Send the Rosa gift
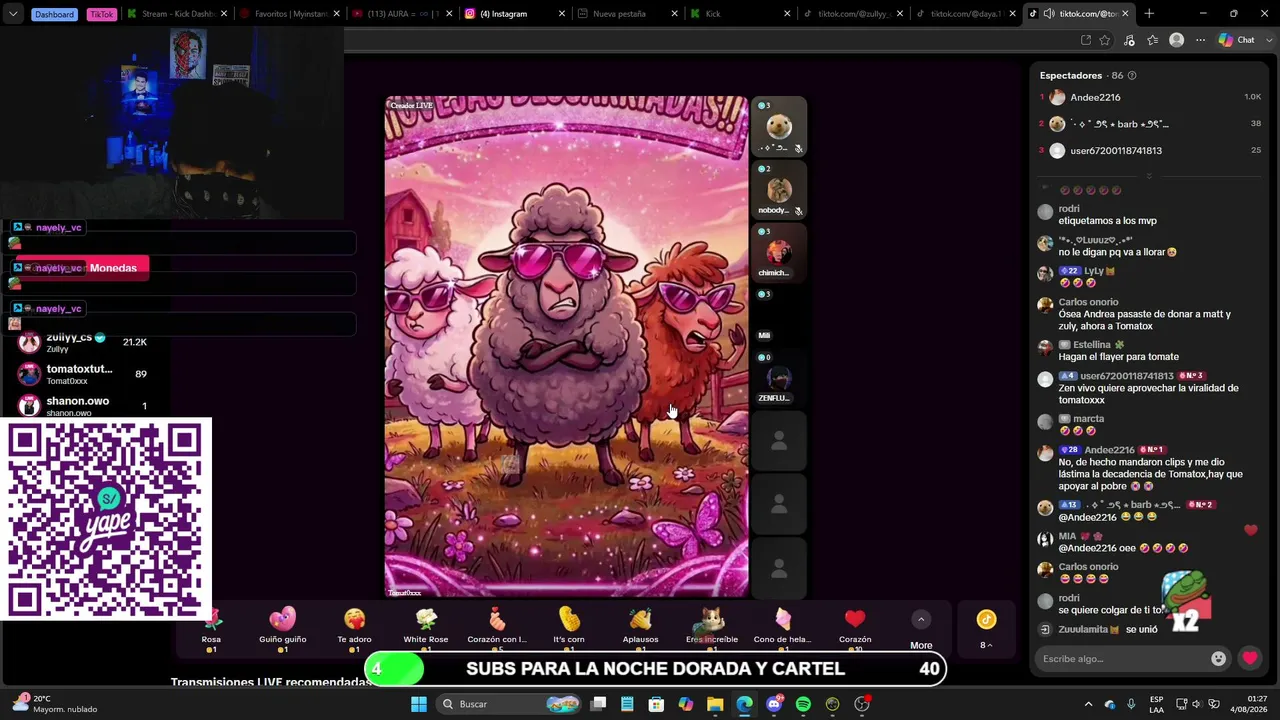The image size is (1280, 720). pyautogui.click(x=211, y=629)
